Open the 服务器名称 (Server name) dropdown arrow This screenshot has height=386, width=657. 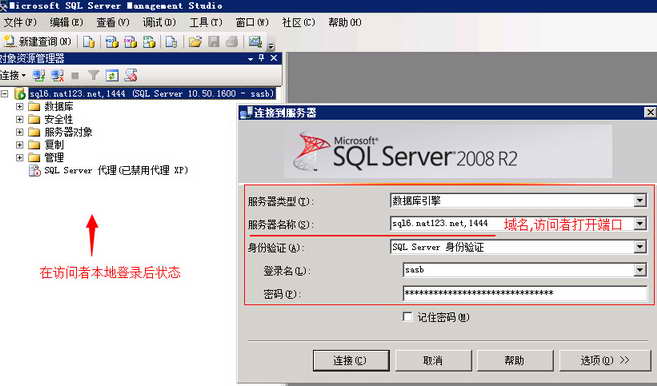point(639,224)
